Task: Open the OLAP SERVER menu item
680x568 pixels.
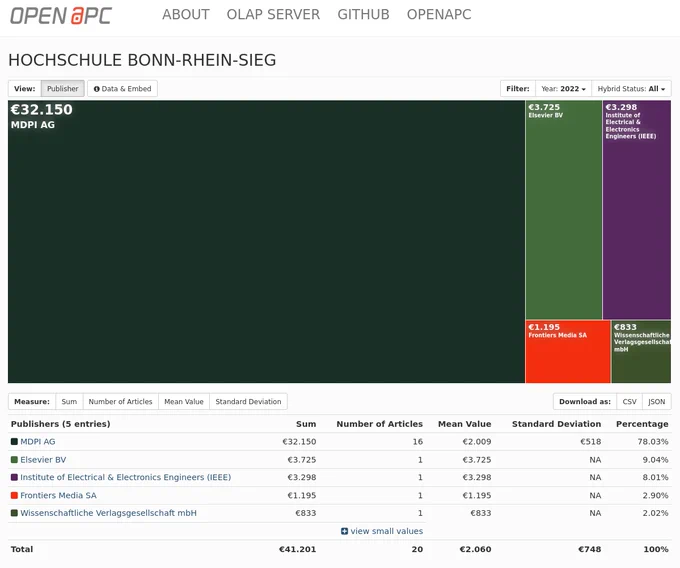Action: coord(273,14)
